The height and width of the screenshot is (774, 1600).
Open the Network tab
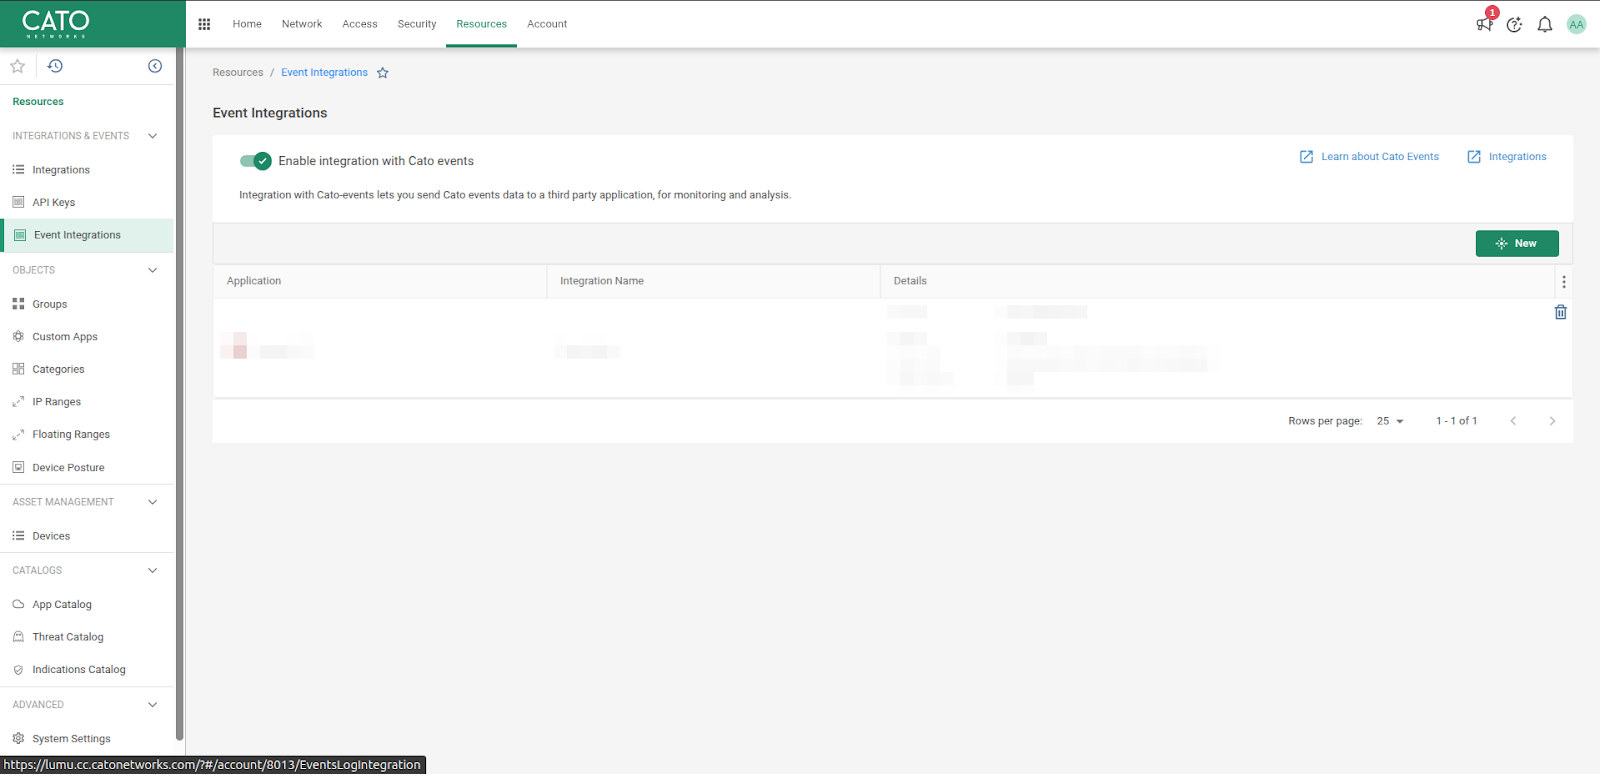coord(301,24)
